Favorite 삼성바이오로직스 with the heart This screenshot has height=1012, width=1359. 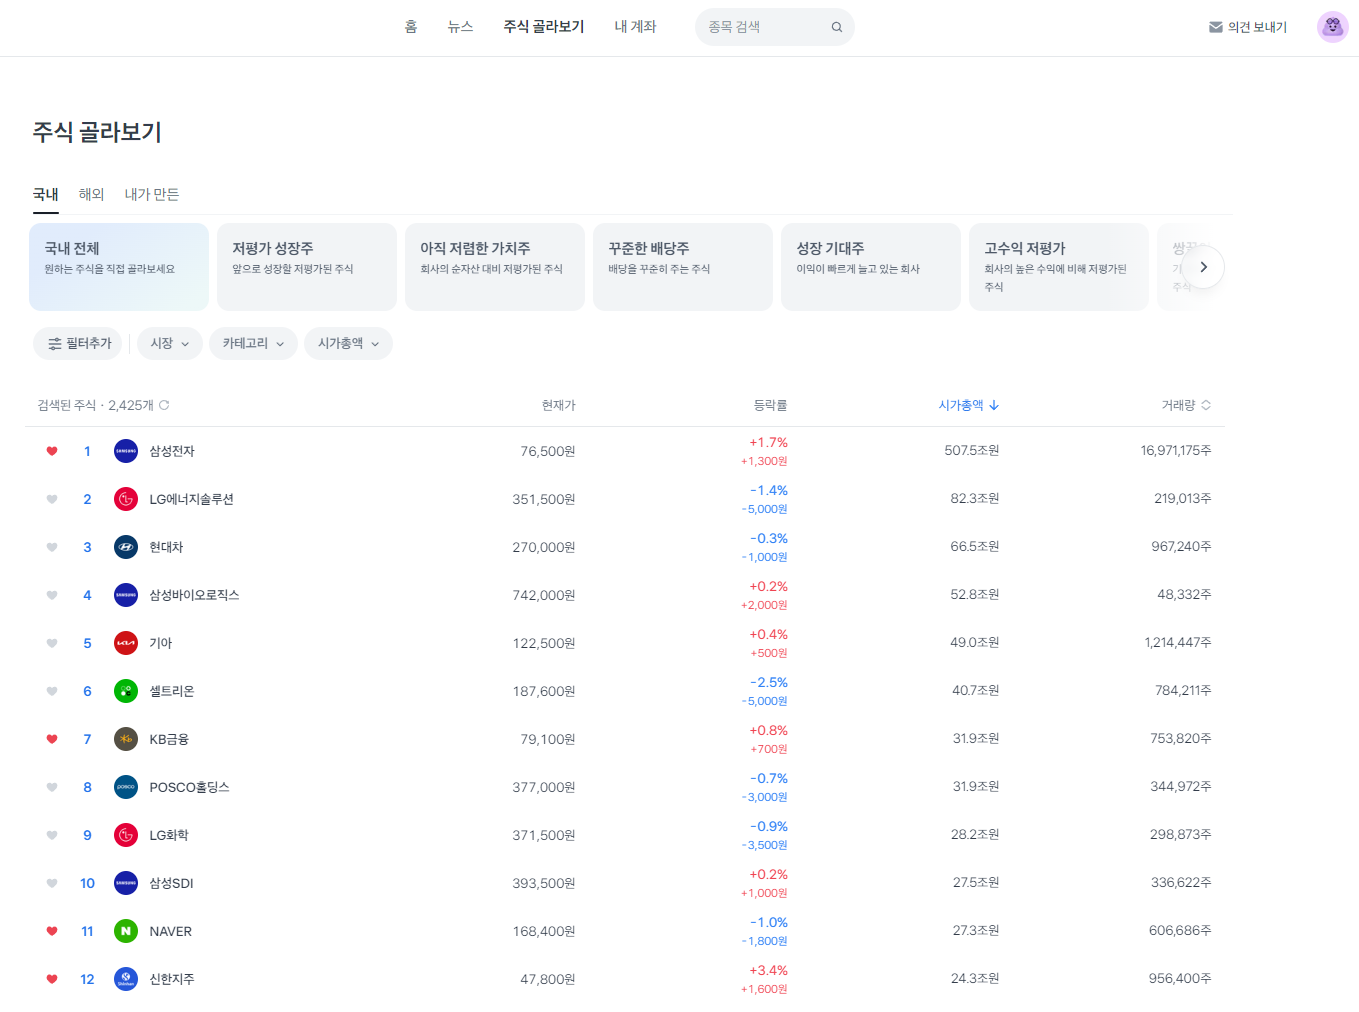tap(52, 595)
